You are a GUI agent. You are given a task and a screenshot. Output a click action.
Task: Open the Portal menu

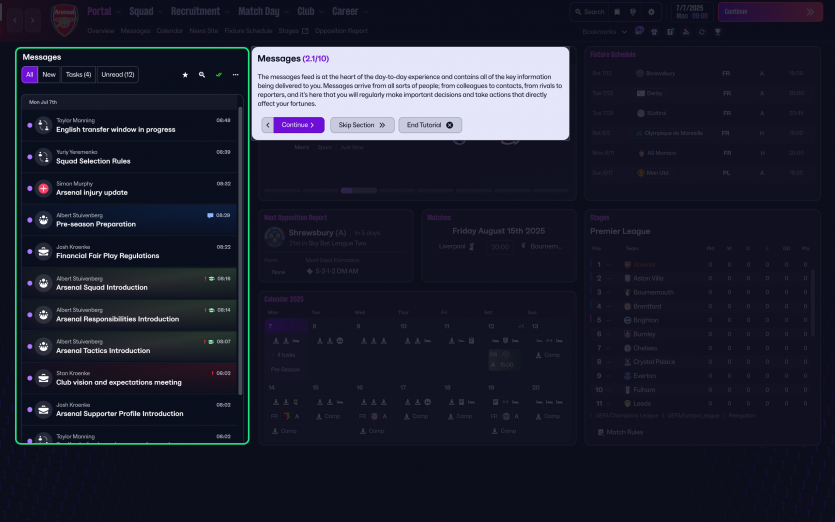[x=104, y=12]
